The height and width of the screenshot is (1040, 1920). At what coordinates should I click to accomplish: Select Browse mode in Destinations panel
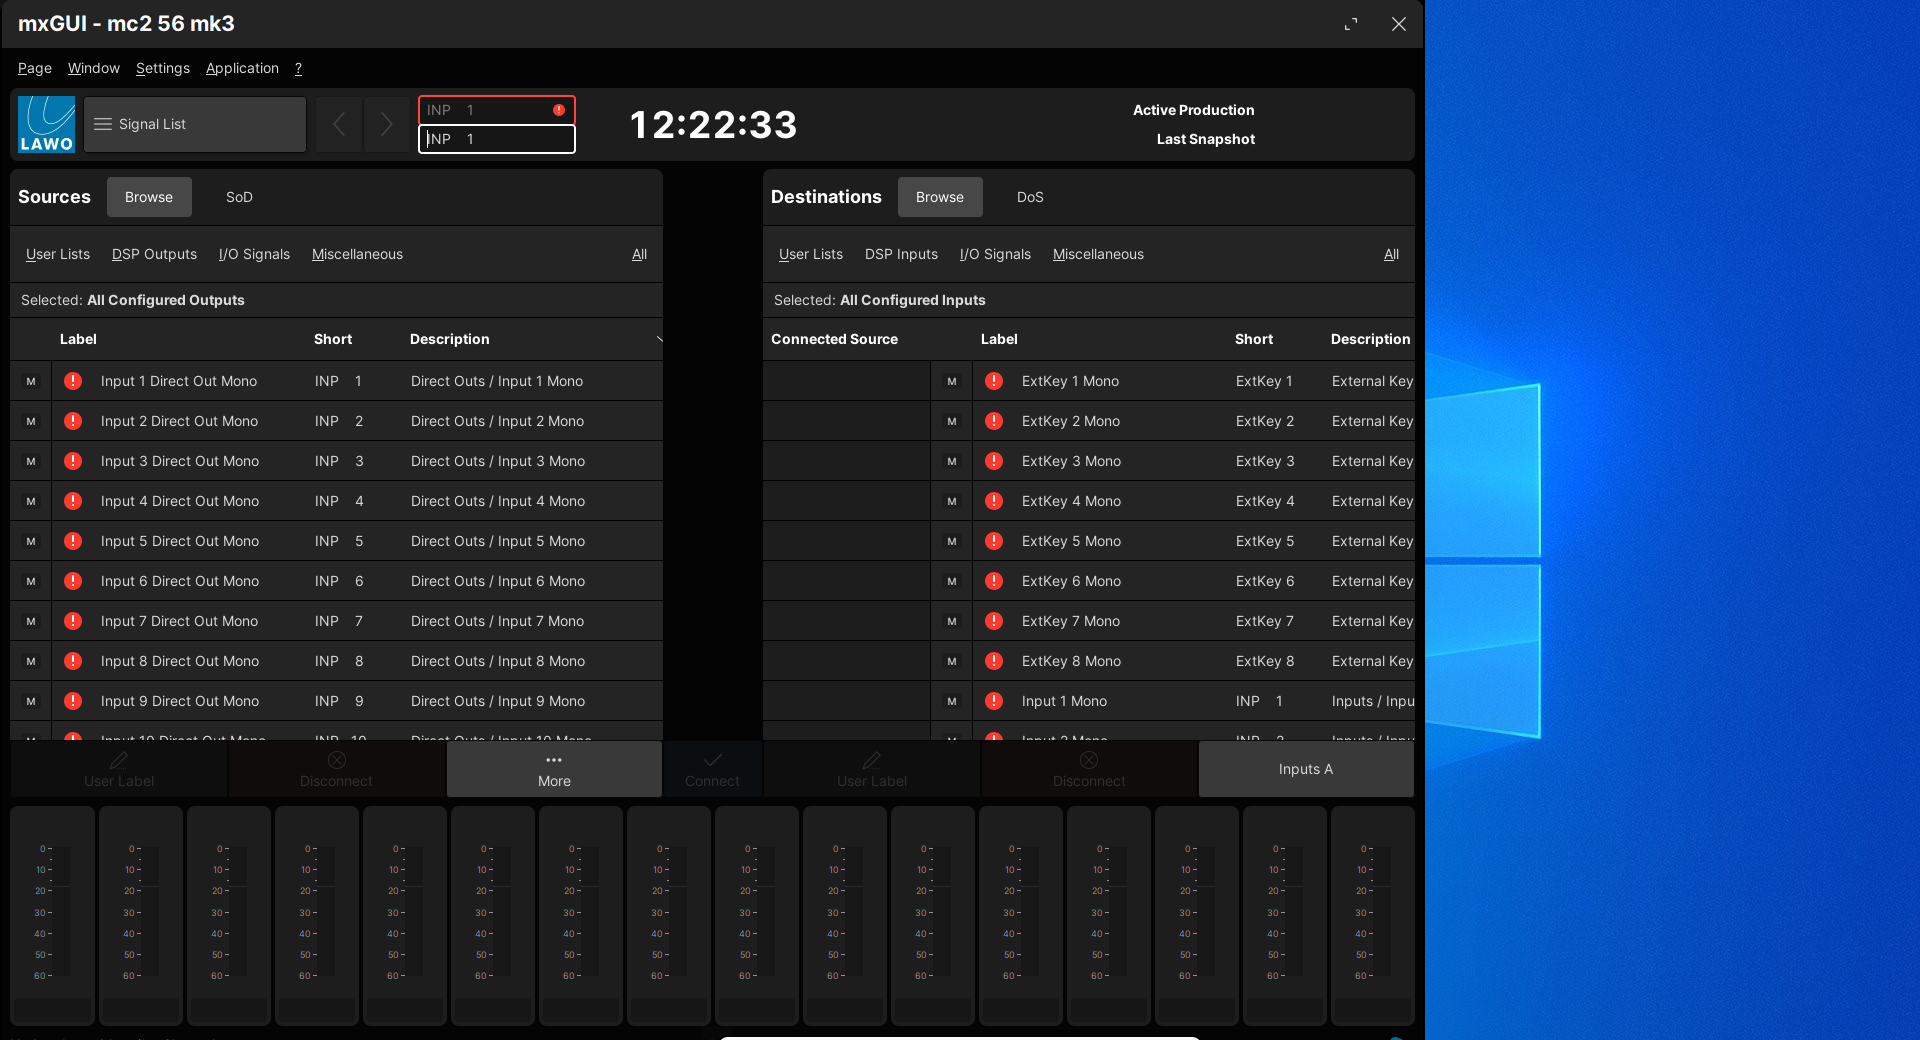(x=939, y=197)
